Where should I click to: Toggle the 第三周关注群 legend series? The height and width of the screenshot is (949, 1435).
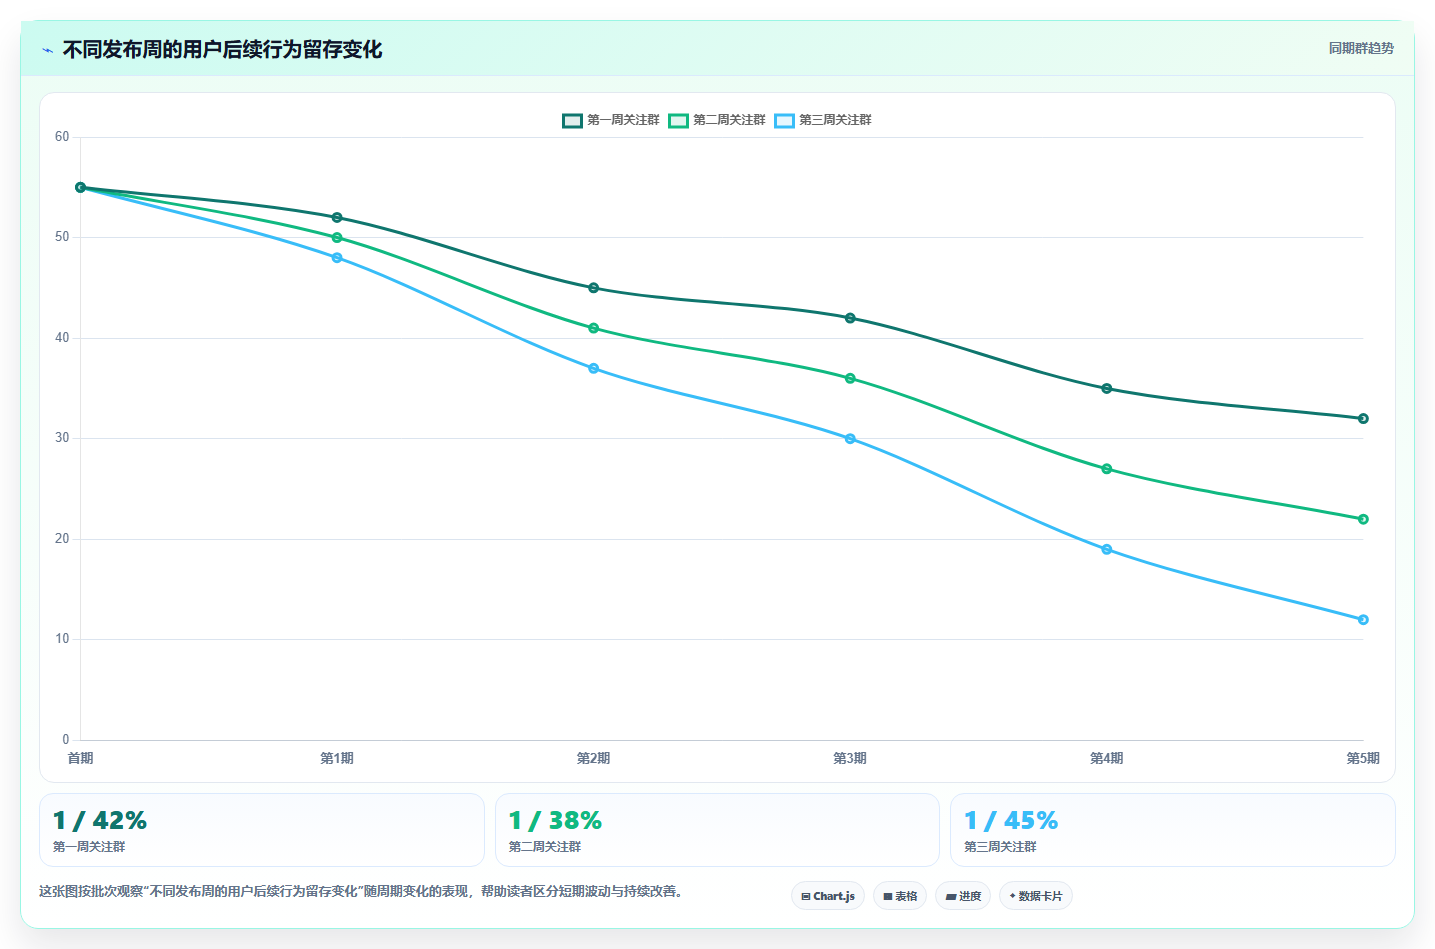click(x=823, y=120)
